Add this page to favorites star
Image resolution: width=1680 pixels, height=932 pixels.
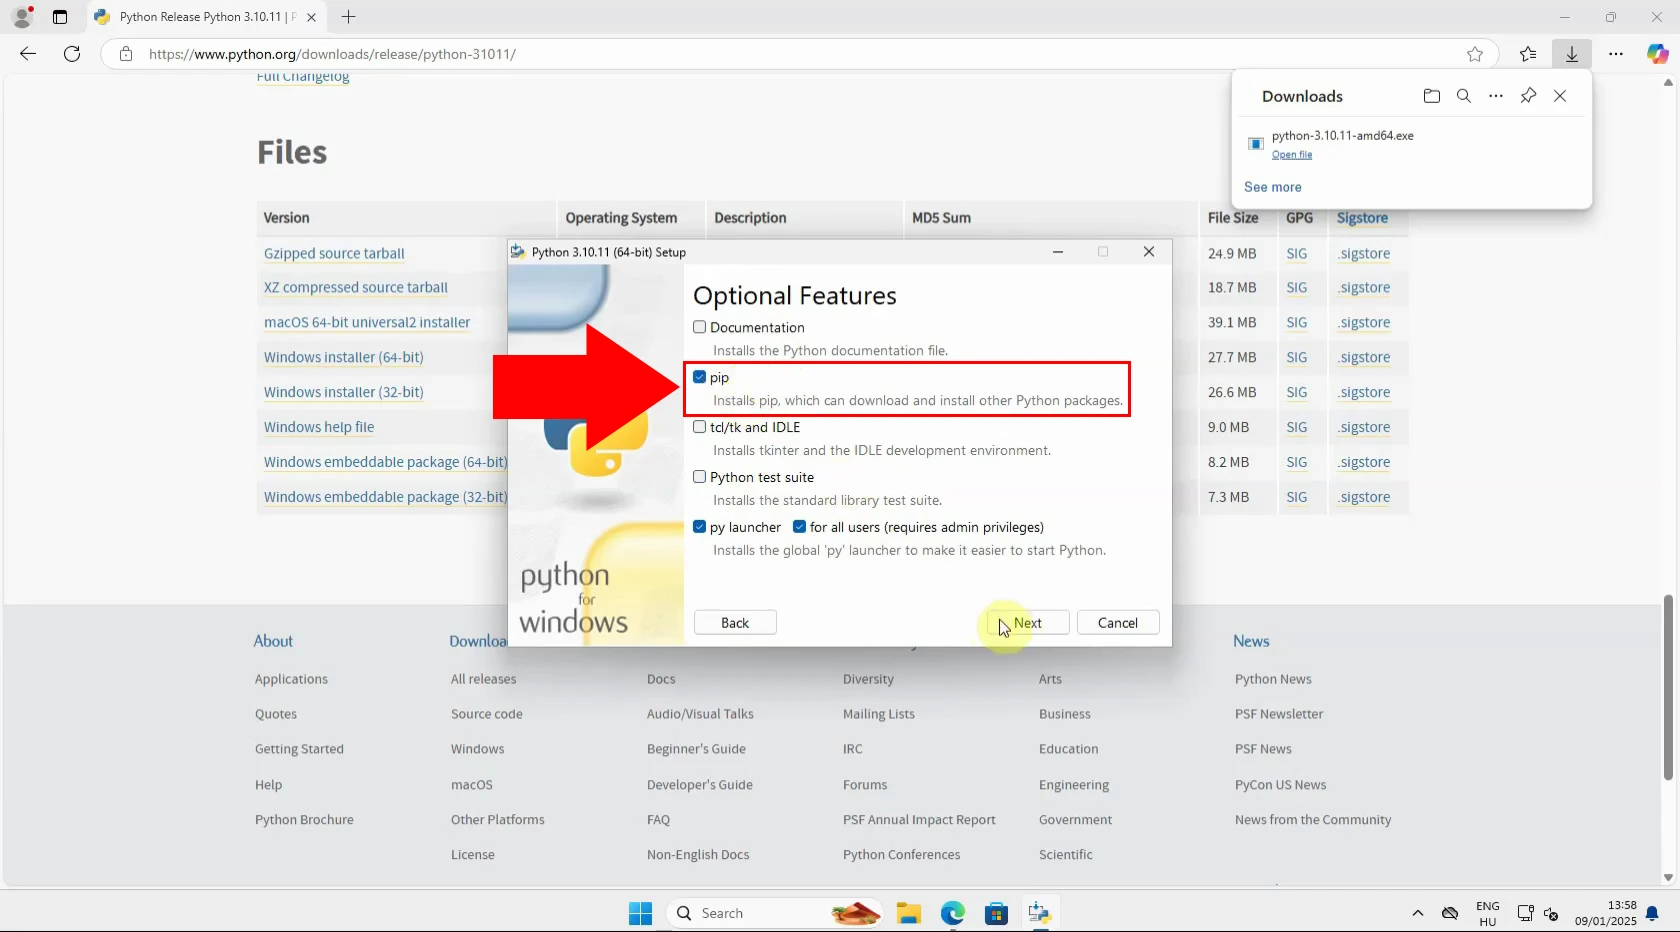1475,54
